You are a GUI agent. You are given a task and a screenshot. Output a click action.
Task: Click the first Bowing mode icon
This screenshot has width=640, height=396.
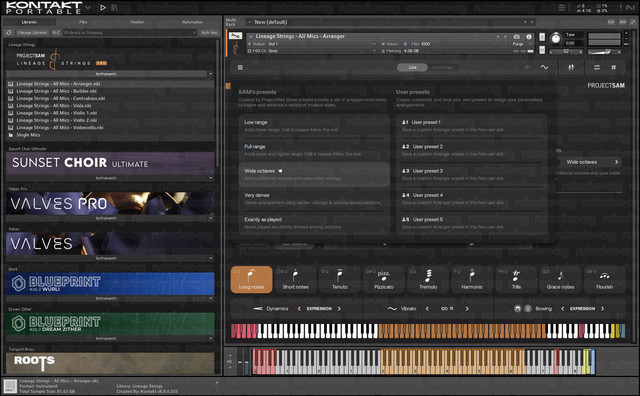click(x=518, y=309)
